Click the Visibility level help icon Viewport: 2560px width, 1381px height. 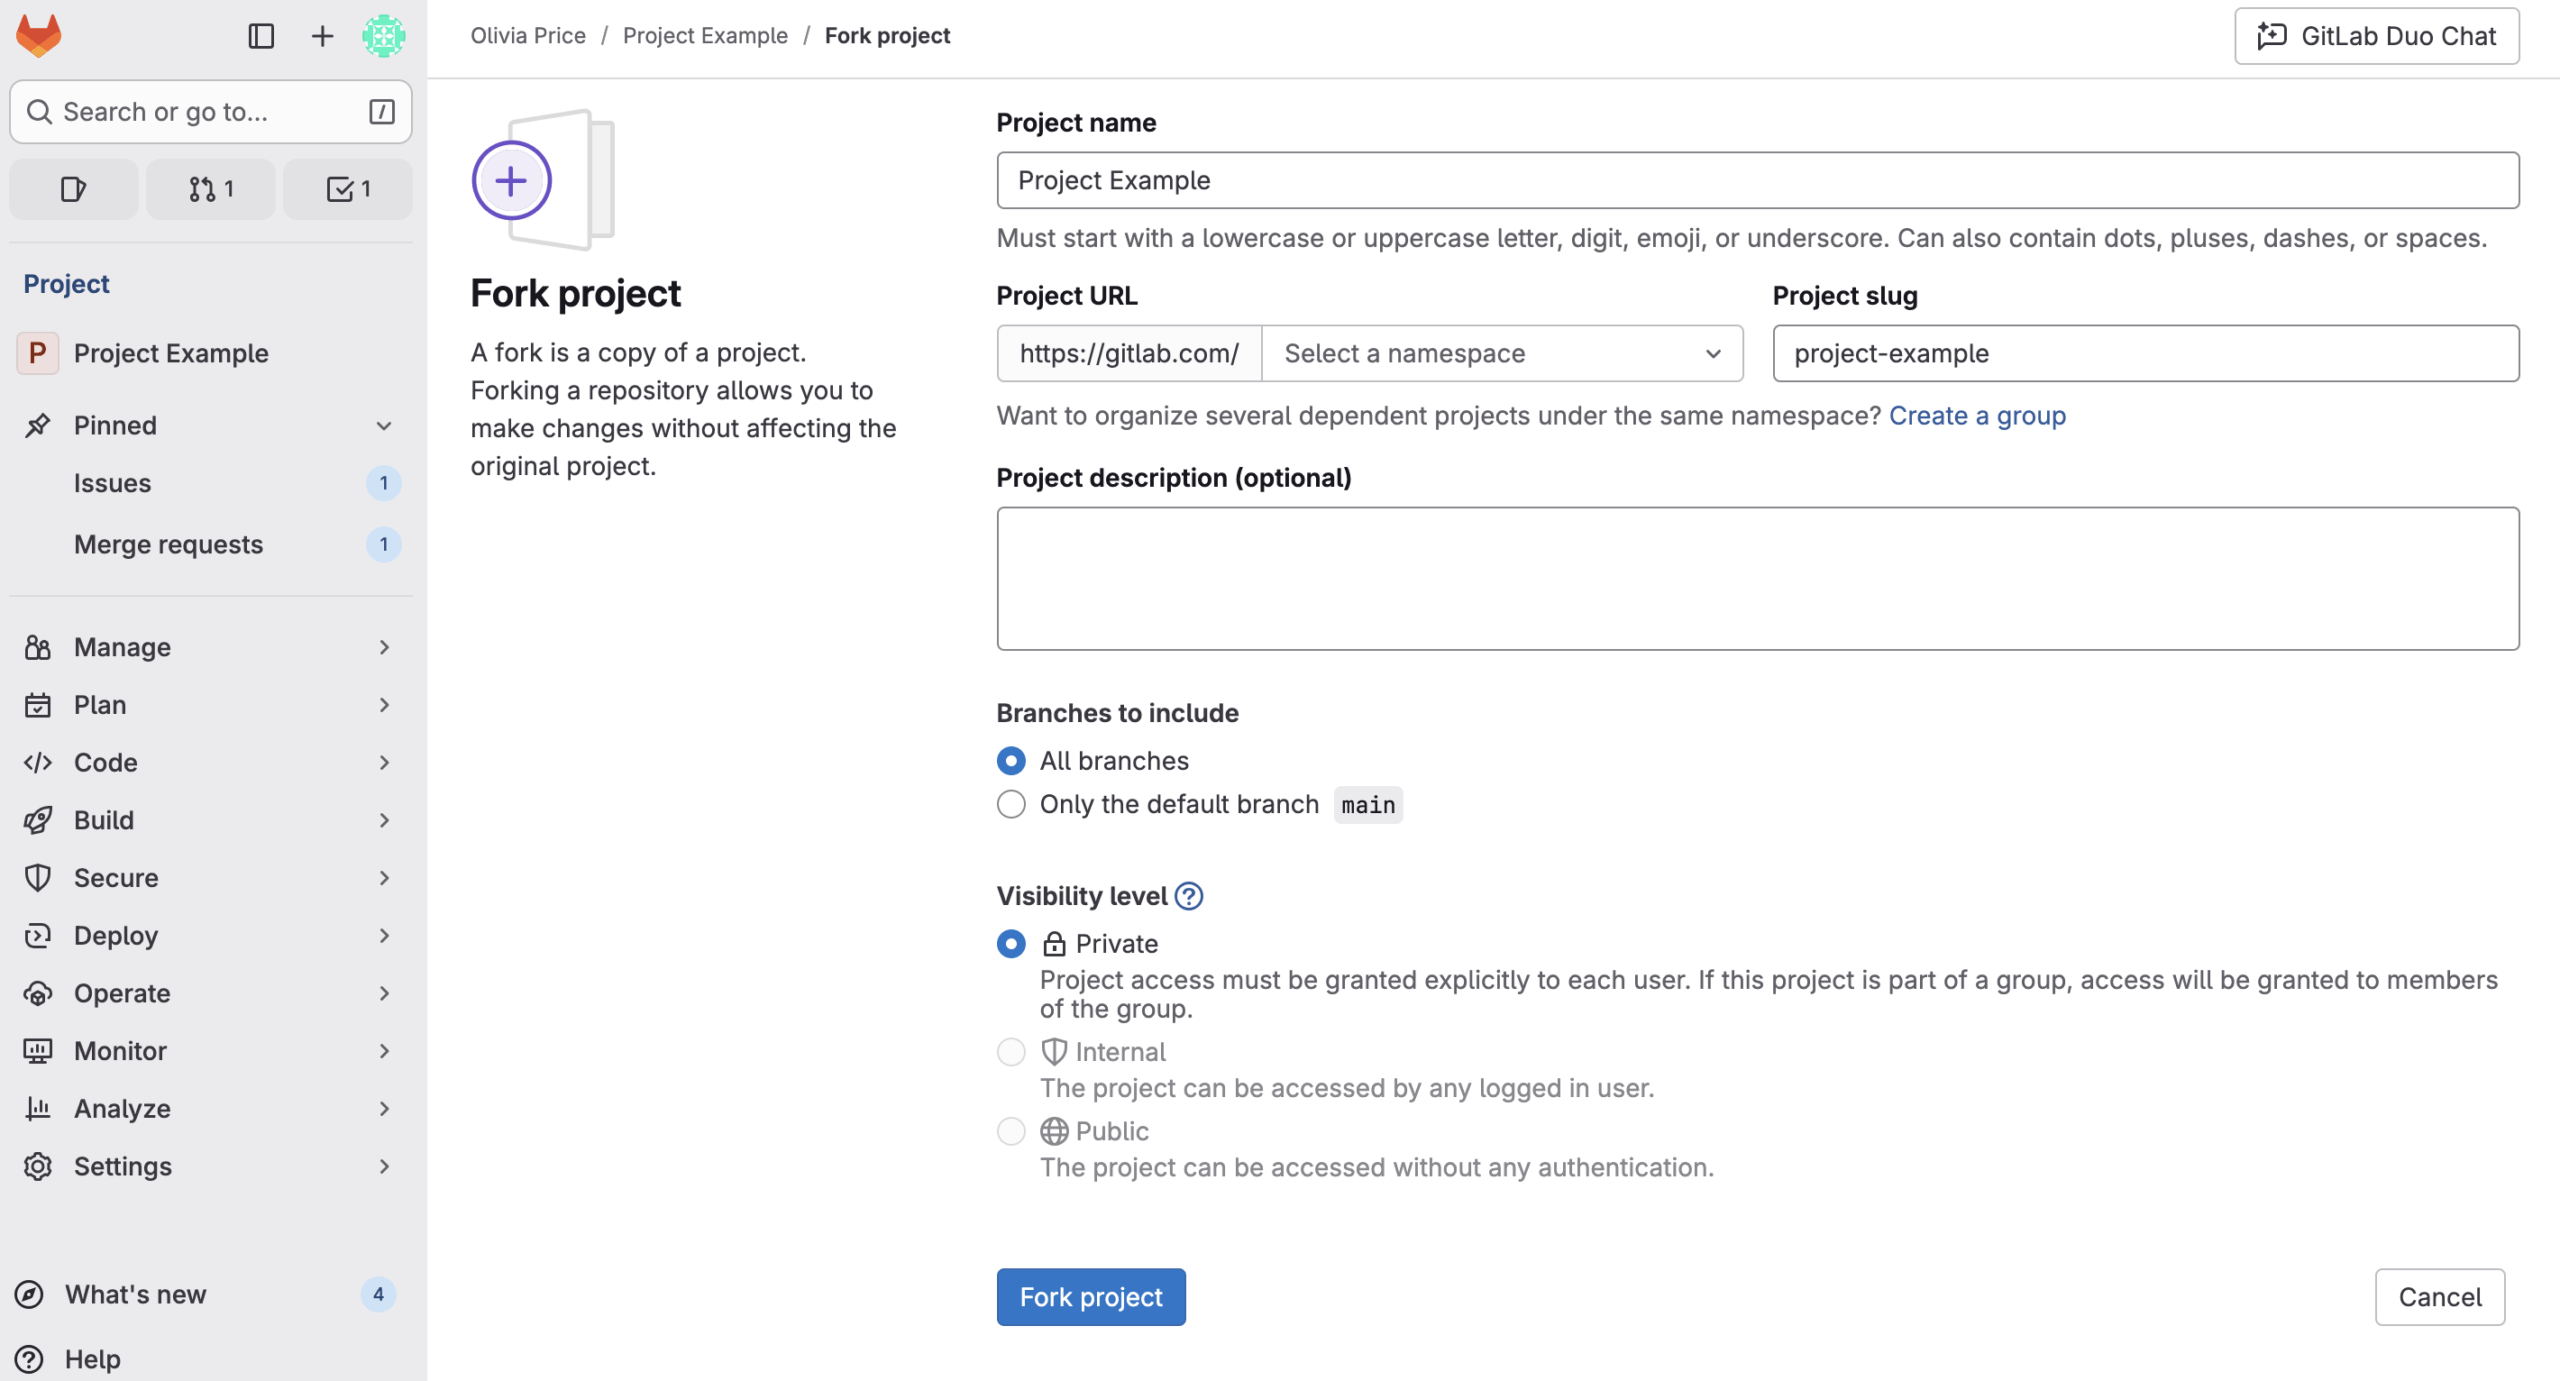click(x=1189, y=896)
